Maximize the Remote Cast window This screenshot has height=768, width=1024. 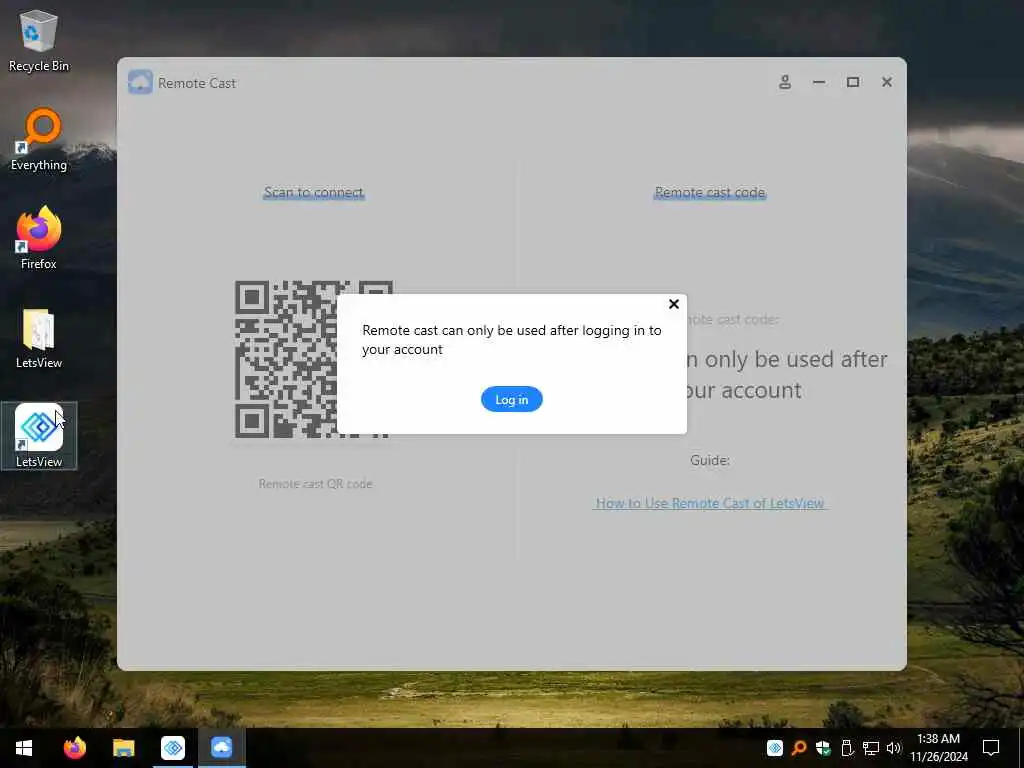click(x=853, y=82)
